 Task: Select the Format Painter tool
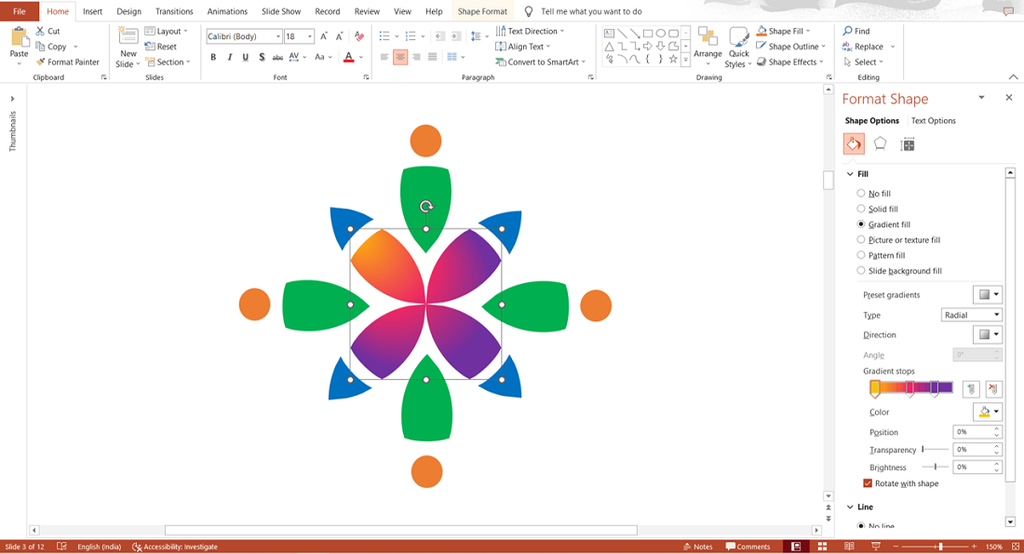point(67,62)
